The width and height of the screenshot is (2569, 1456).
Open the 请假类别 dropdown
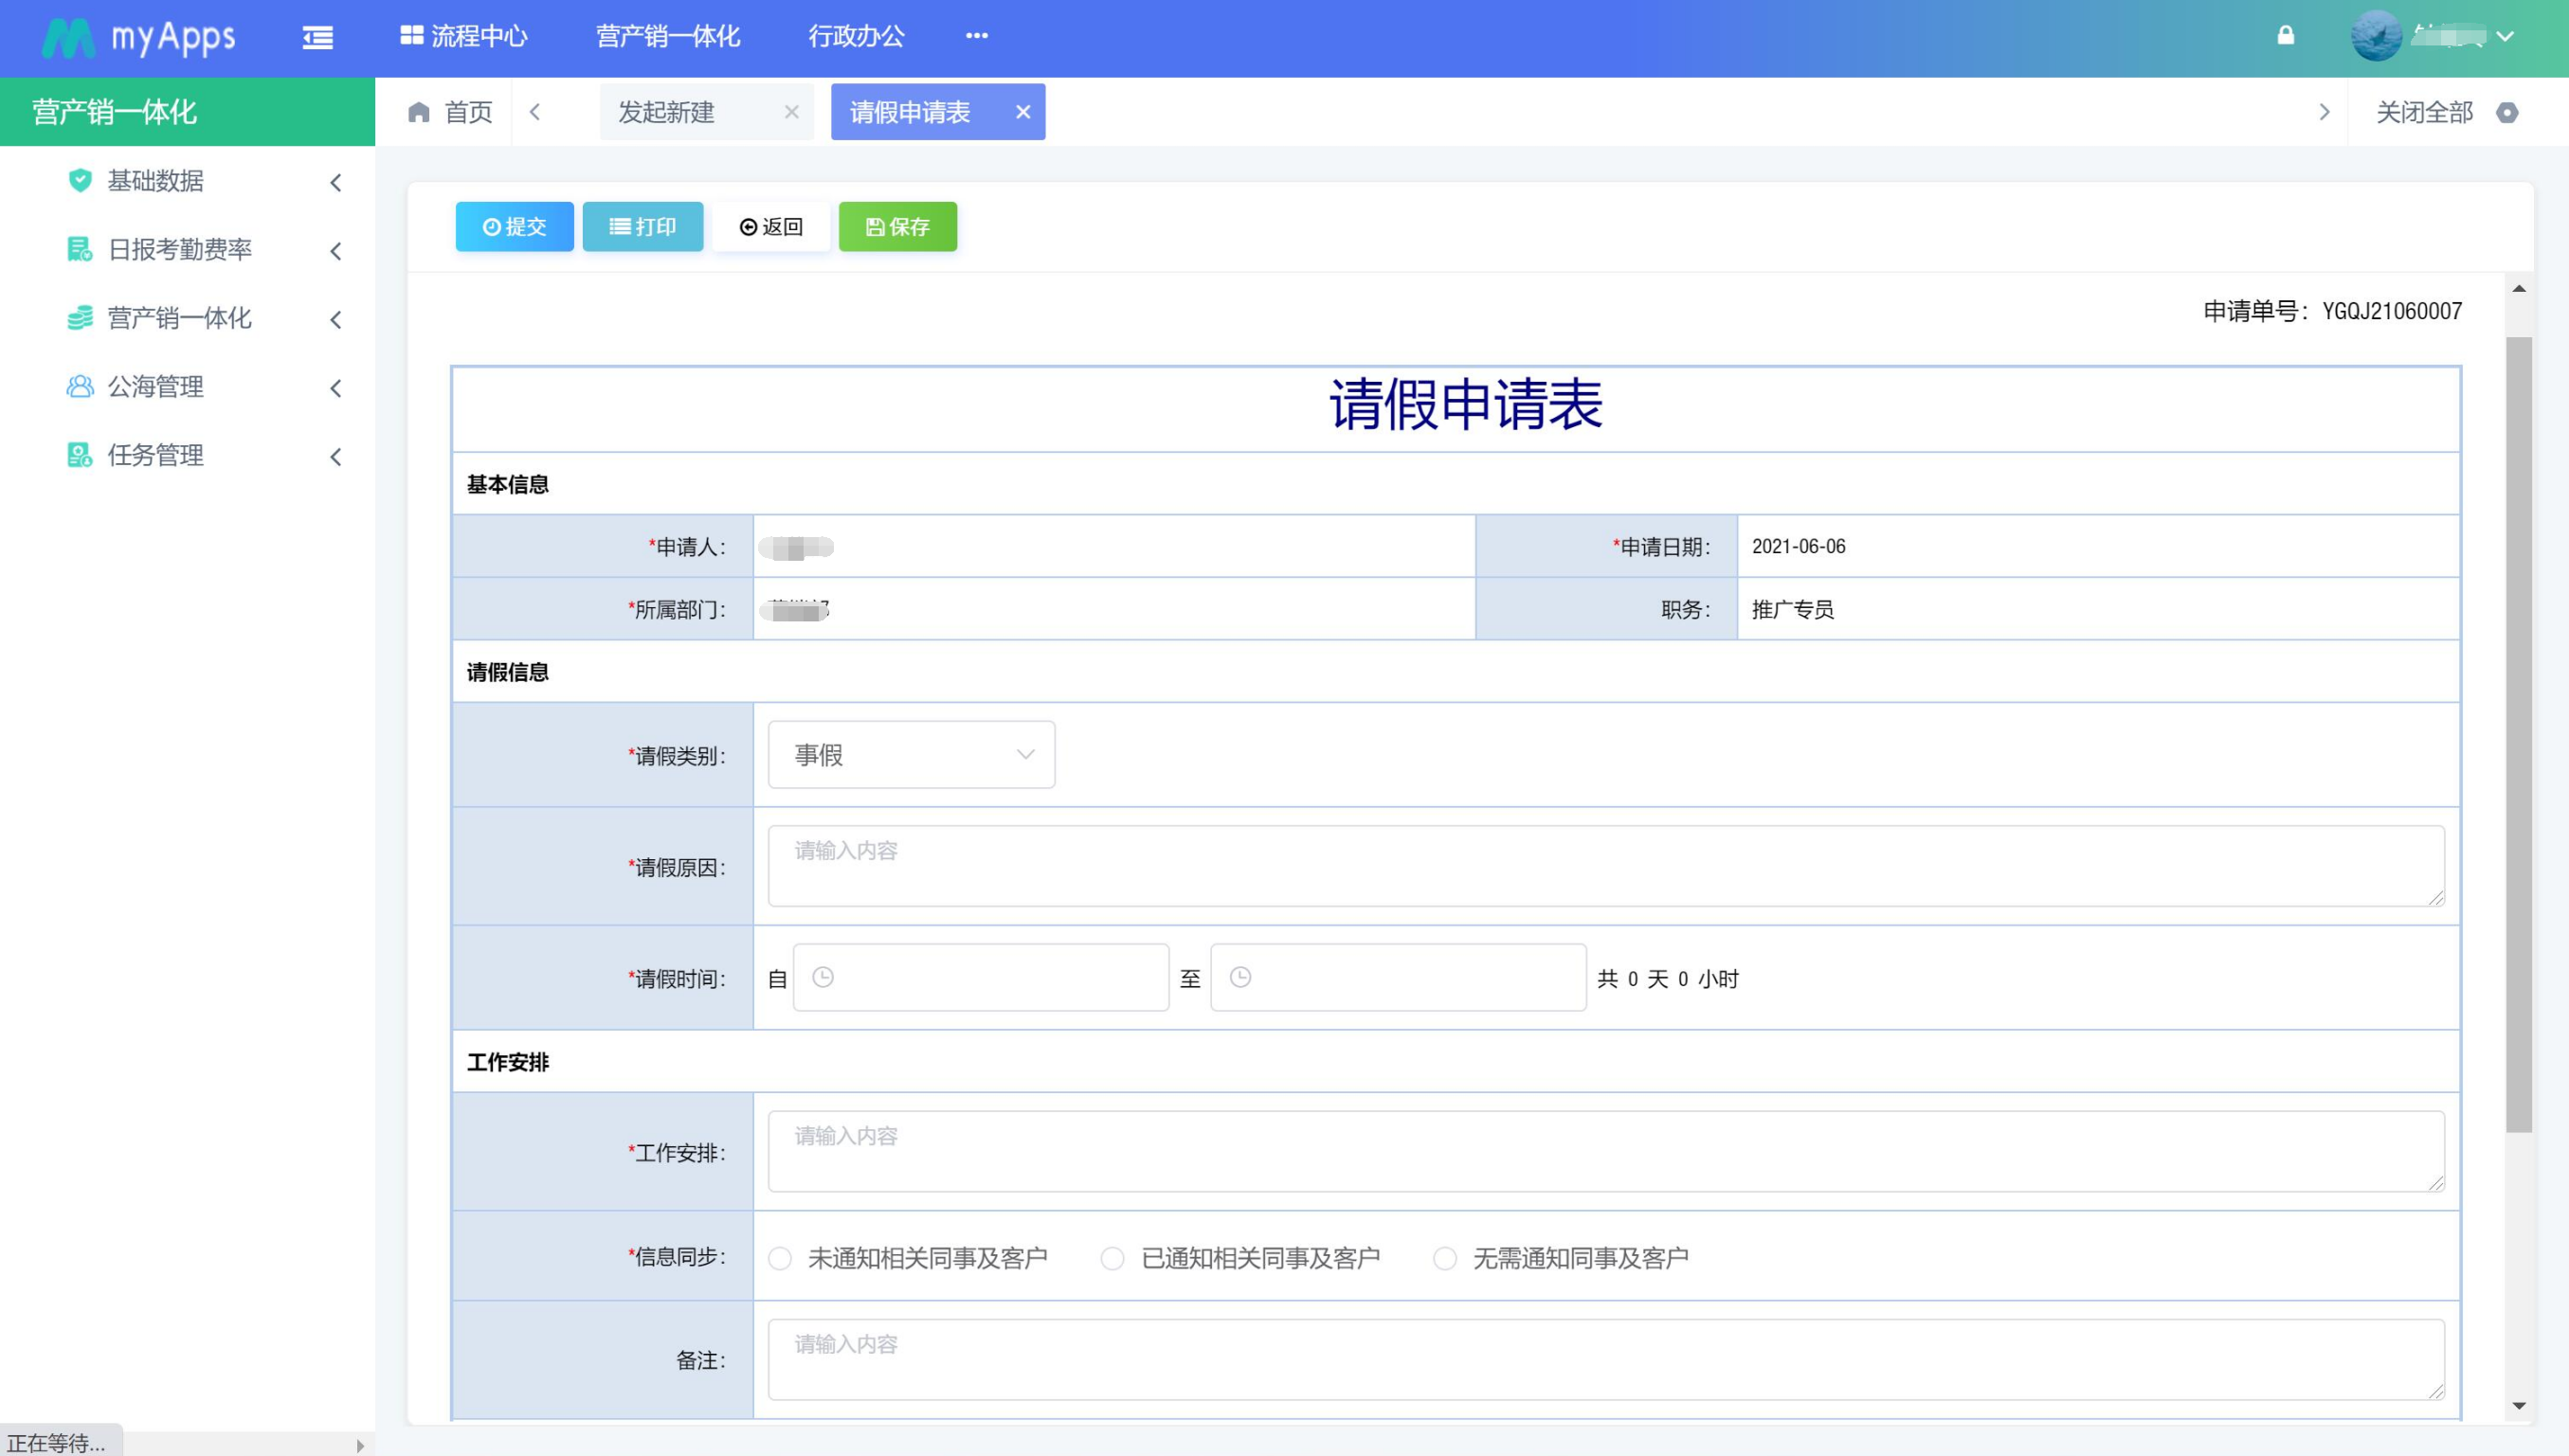point(910,755)
